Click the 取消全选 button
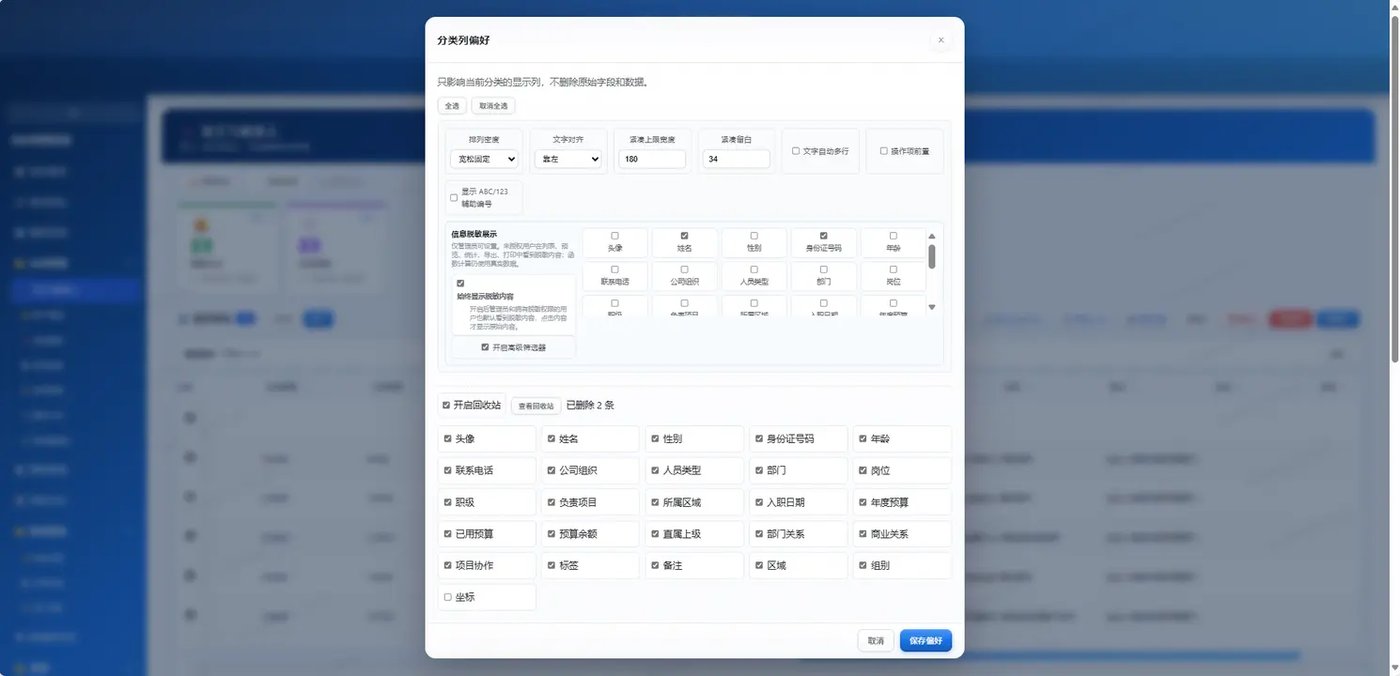This screenshot has height=676, width=1400. tap(493, 106)
